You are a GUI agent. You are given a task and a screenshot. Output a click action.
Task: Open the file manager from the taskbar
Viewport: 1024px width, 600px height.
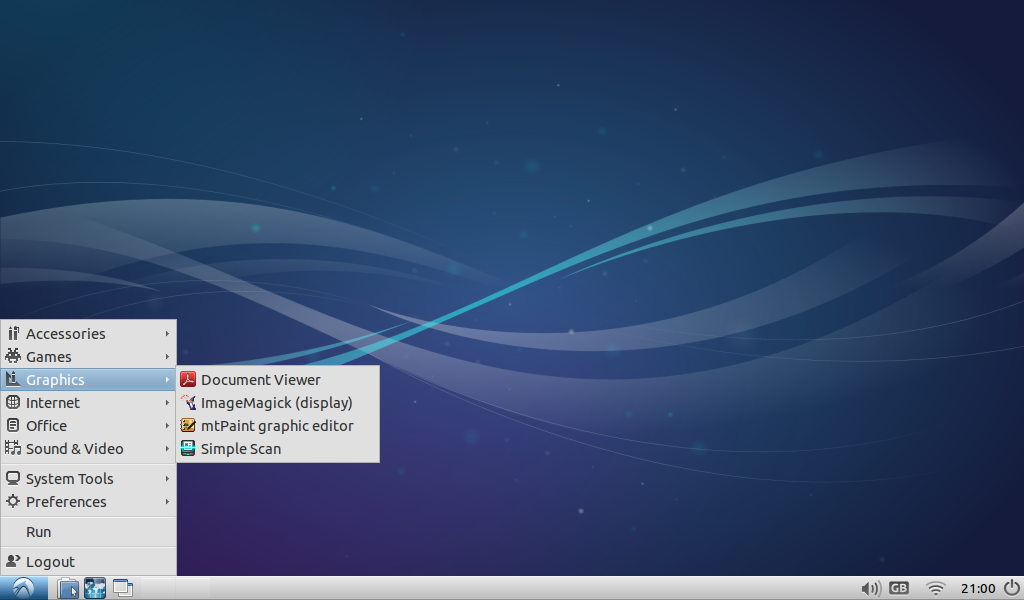(67, 588)
